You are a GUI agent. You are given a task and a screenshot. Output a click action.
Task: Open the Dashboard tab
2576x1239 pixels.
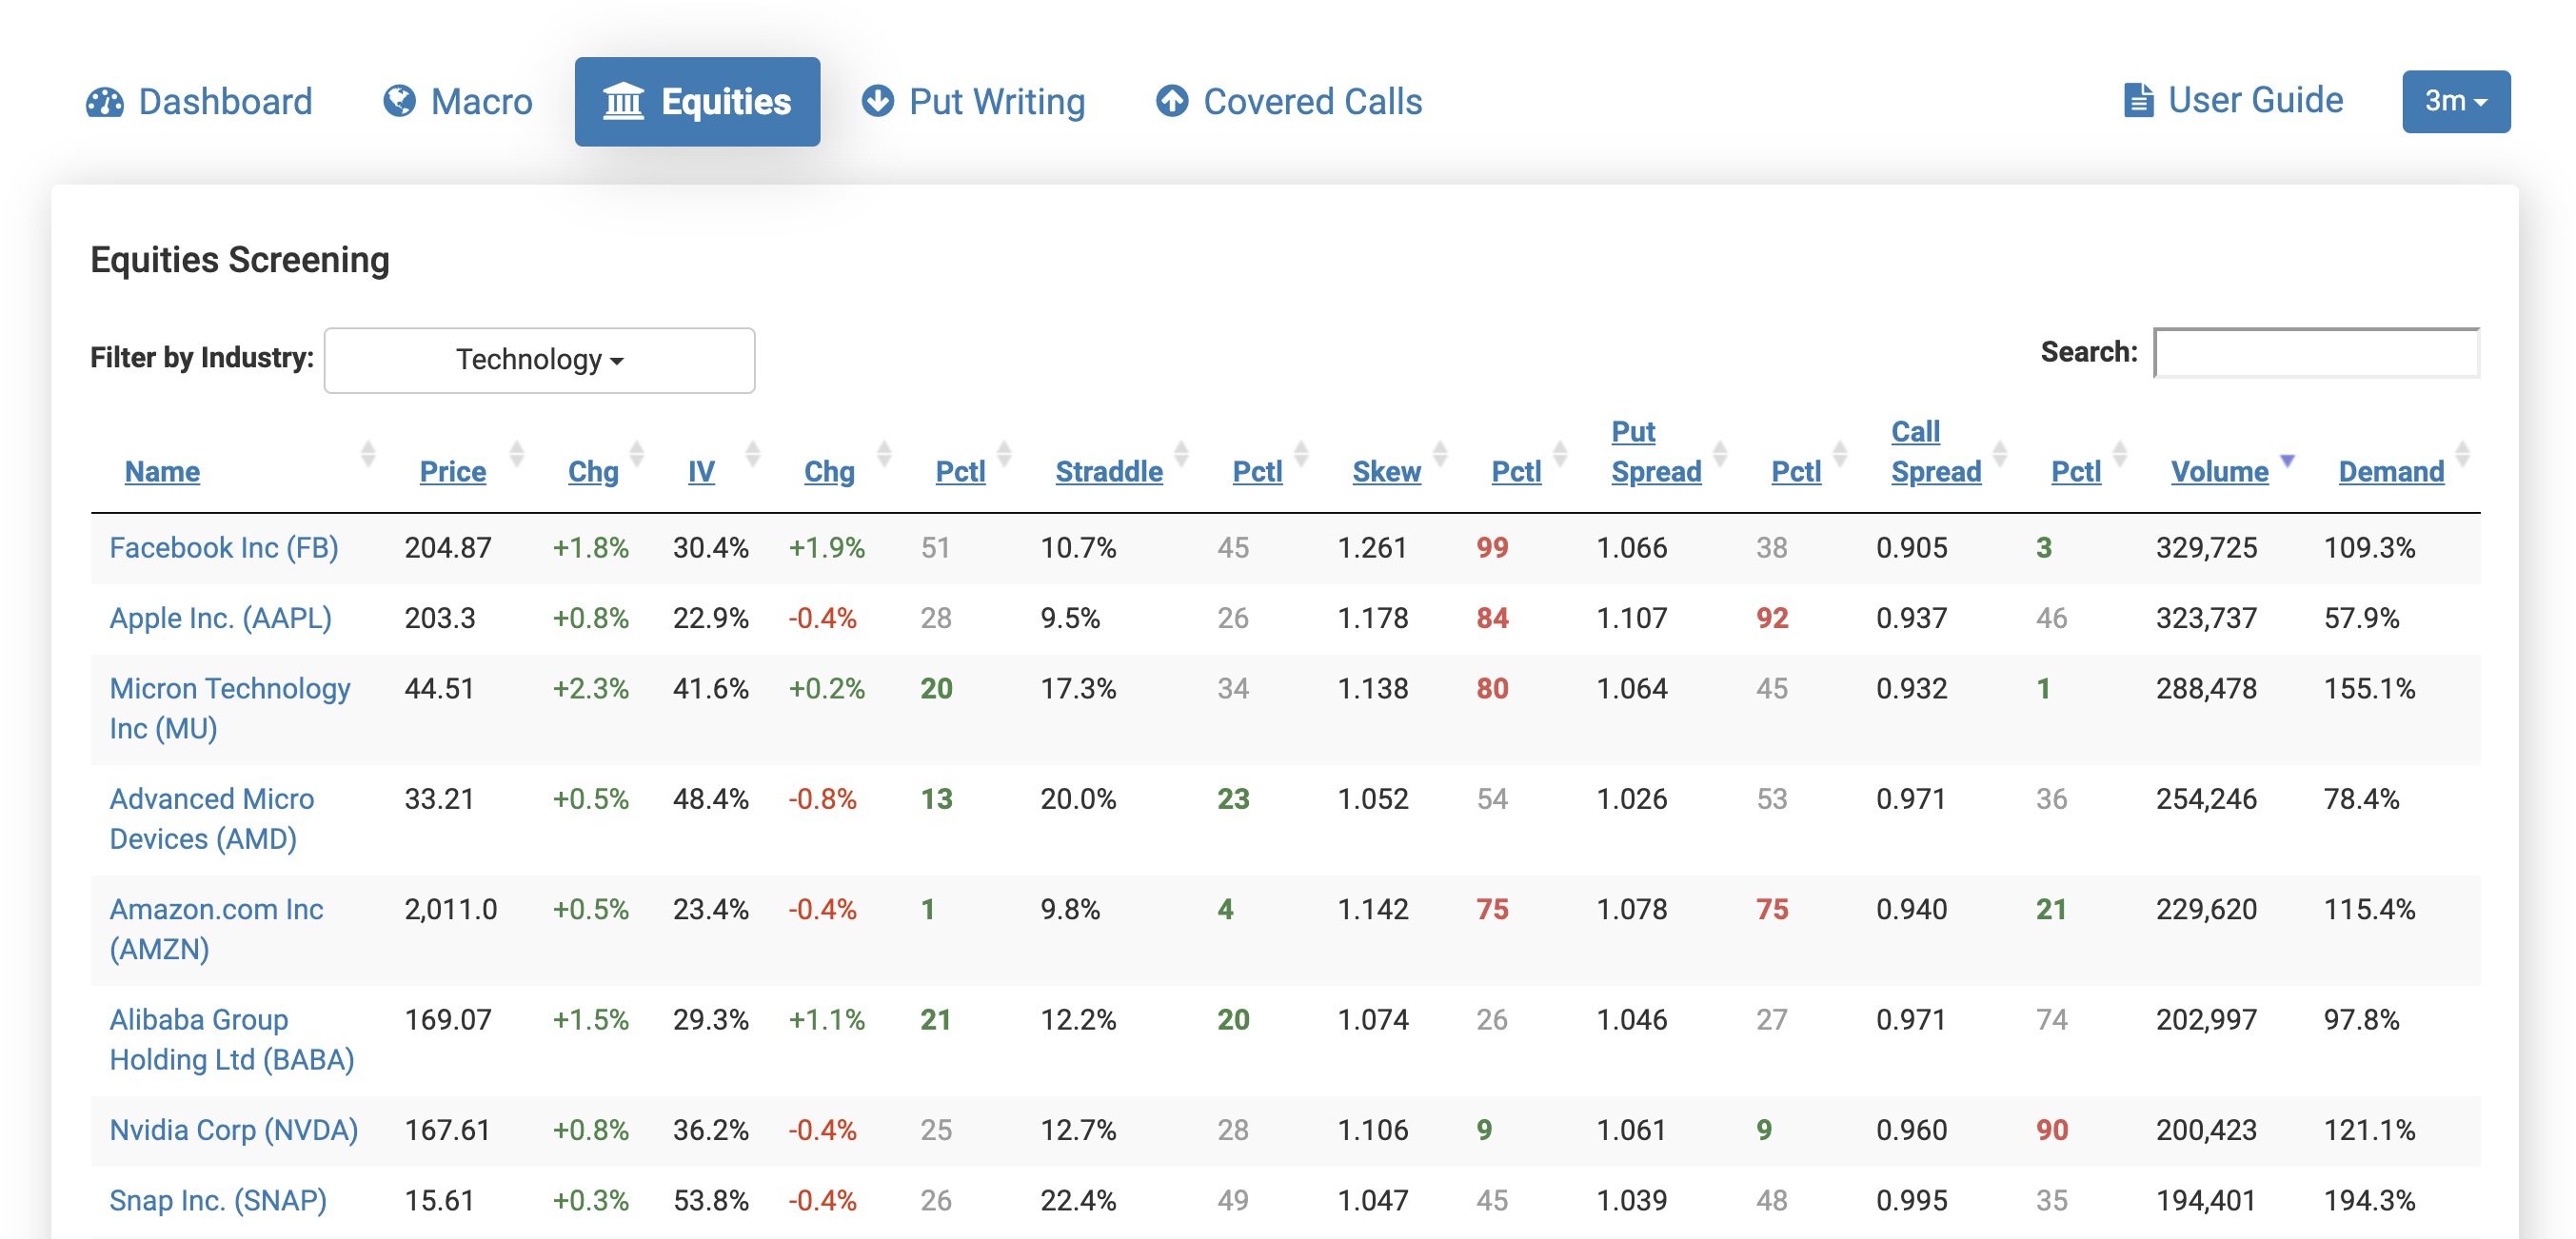point(199,102)
